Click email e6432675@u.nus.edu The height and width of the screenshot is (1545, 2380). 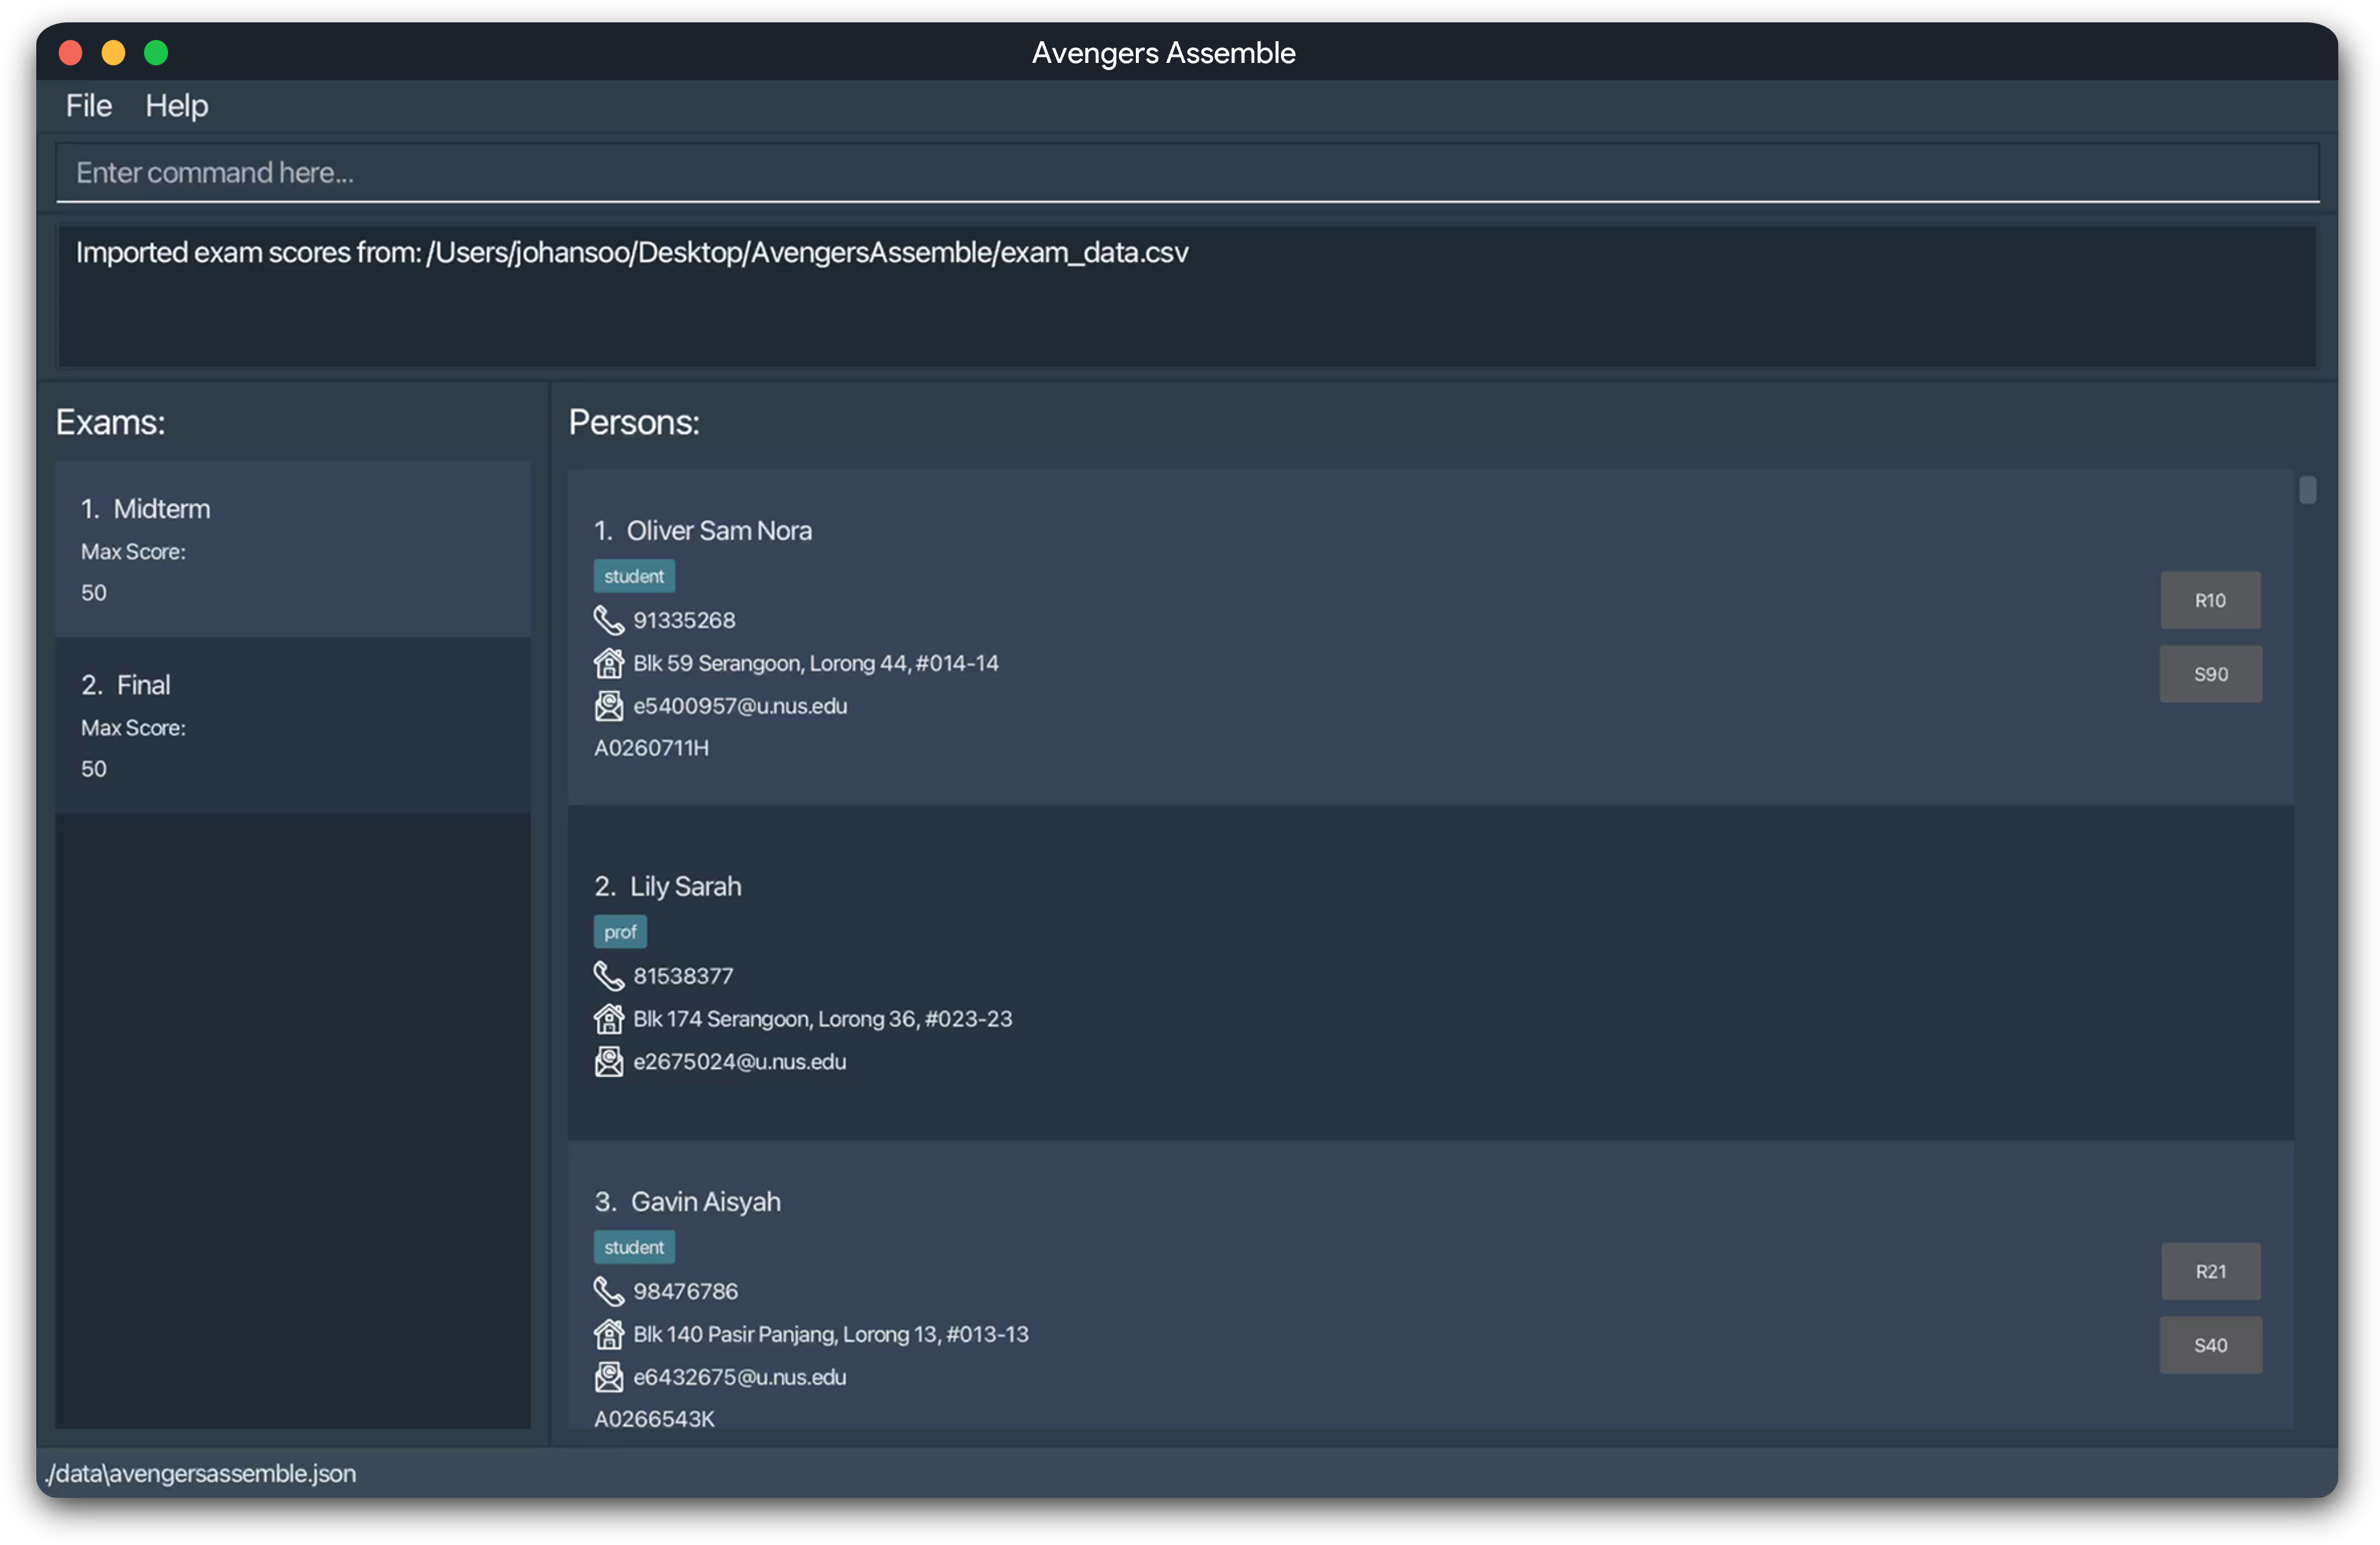(740, 1377)
